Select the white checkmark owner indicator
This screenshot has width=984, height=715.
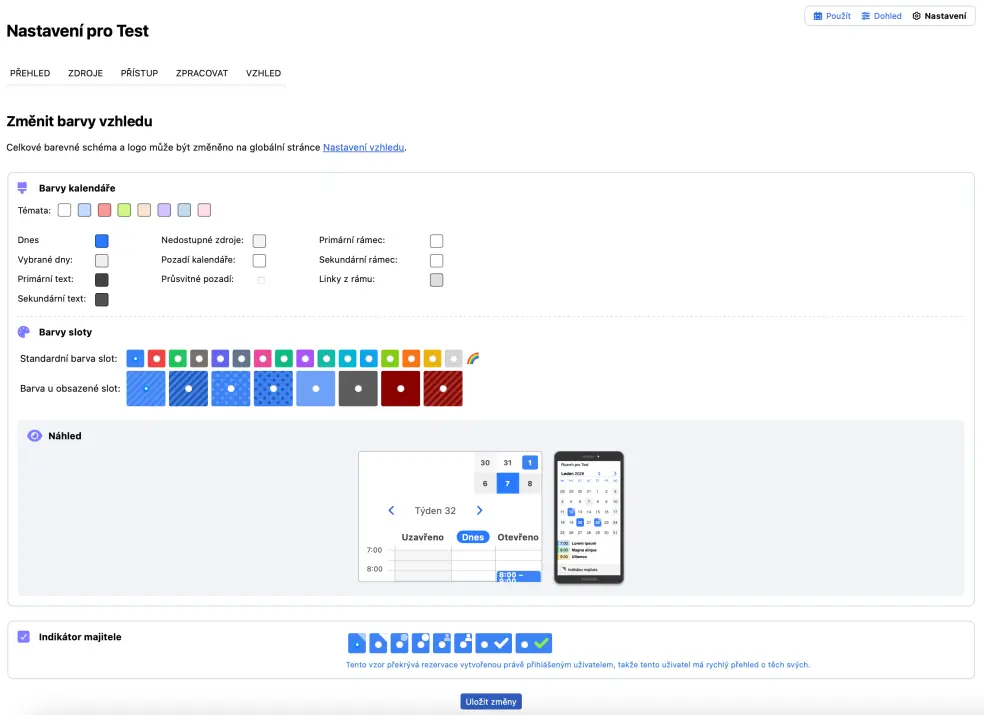pos(495,643)
